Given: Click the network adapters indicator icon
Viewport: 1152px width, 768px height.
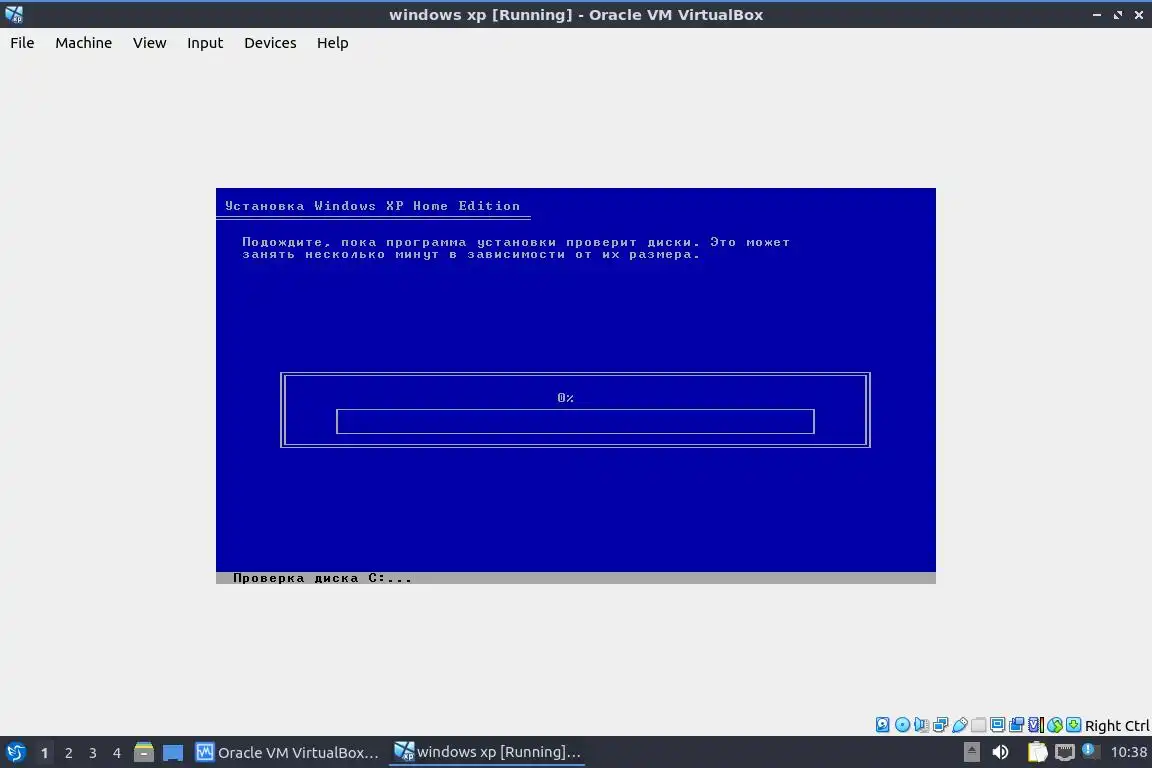Looking at the screenshot, I should click(x=940, y=725).
